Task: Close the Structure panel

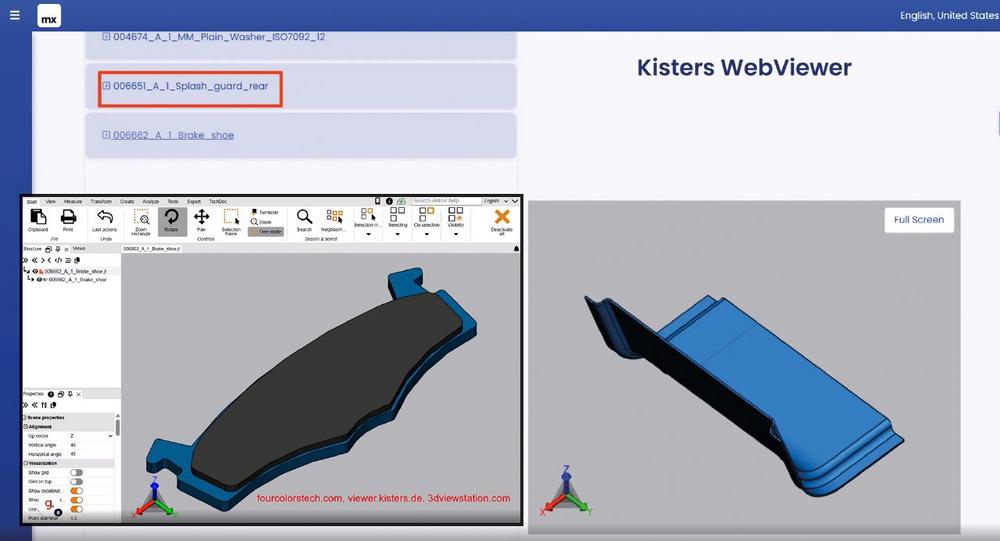Action: (66, 249)
